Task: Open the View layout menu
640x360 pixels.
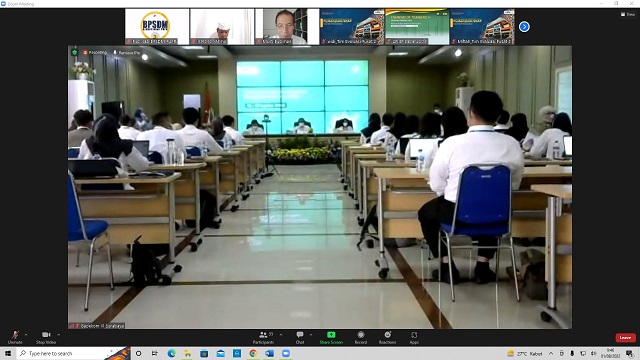Action: pyautogui.click(x=628, y=14)
